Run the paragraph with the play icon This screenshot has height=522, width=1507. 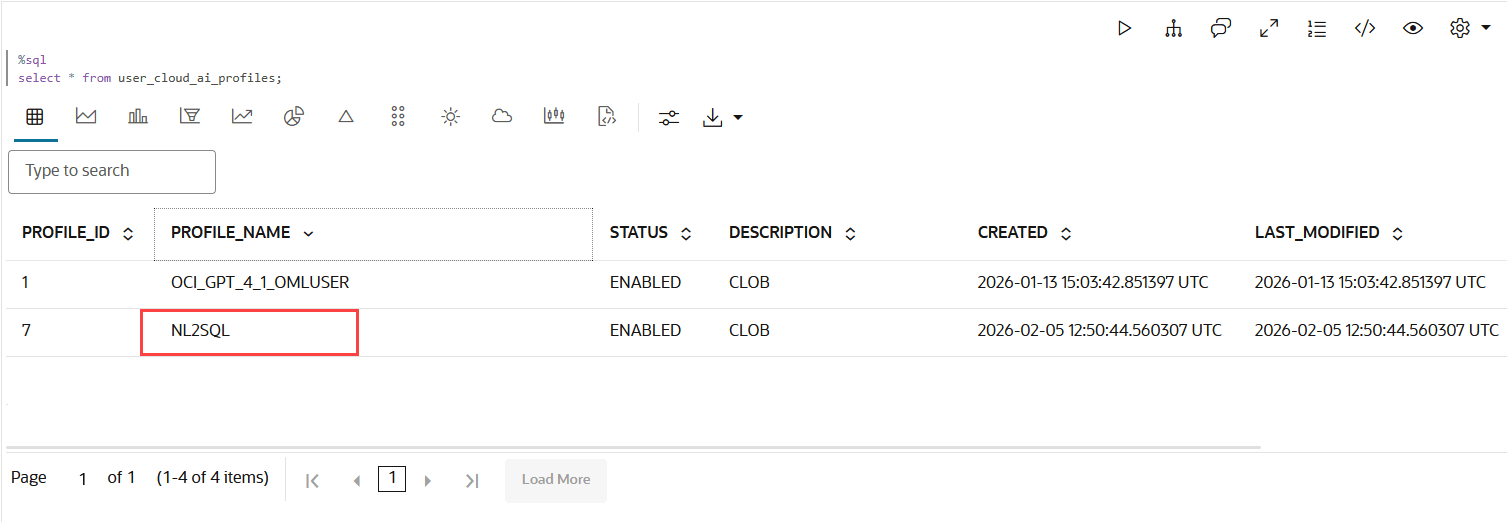(1125, 28)
